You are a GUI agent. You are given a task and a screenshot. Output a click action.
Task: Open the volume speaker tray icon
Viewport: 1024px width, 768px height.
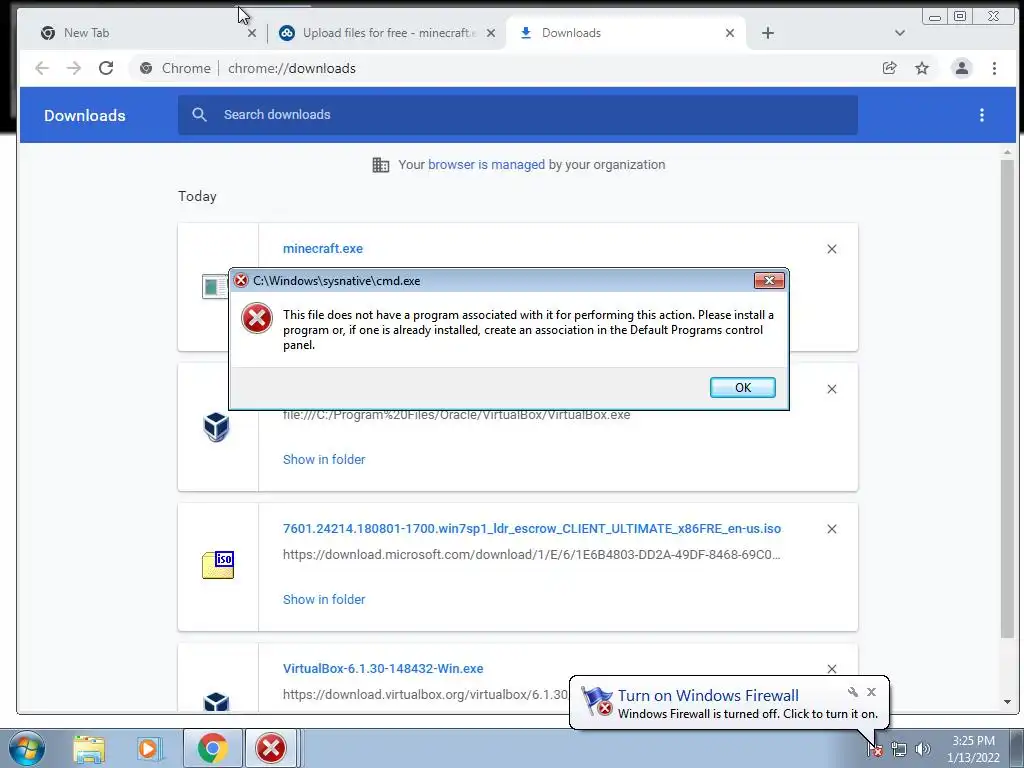[x=922, y=749]
